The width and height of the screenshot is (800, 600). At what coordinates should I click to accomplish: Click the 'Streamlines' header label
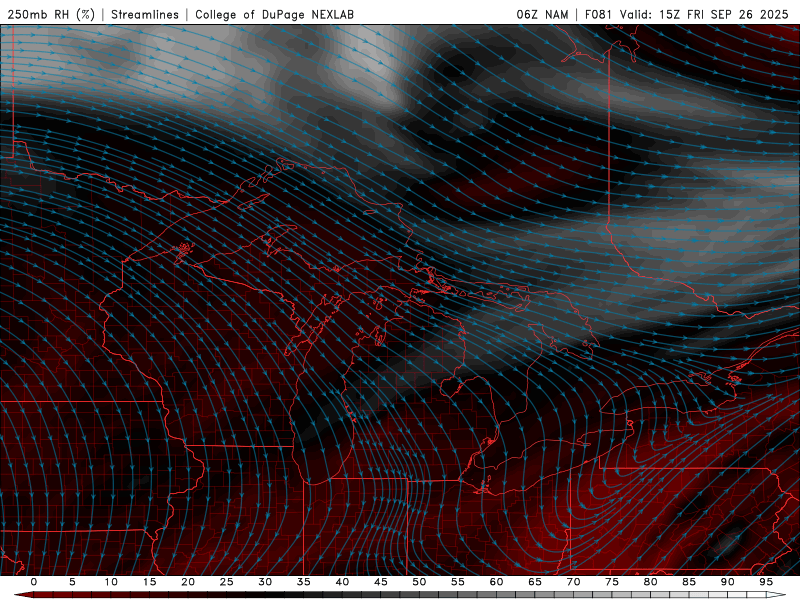[145, 14]
